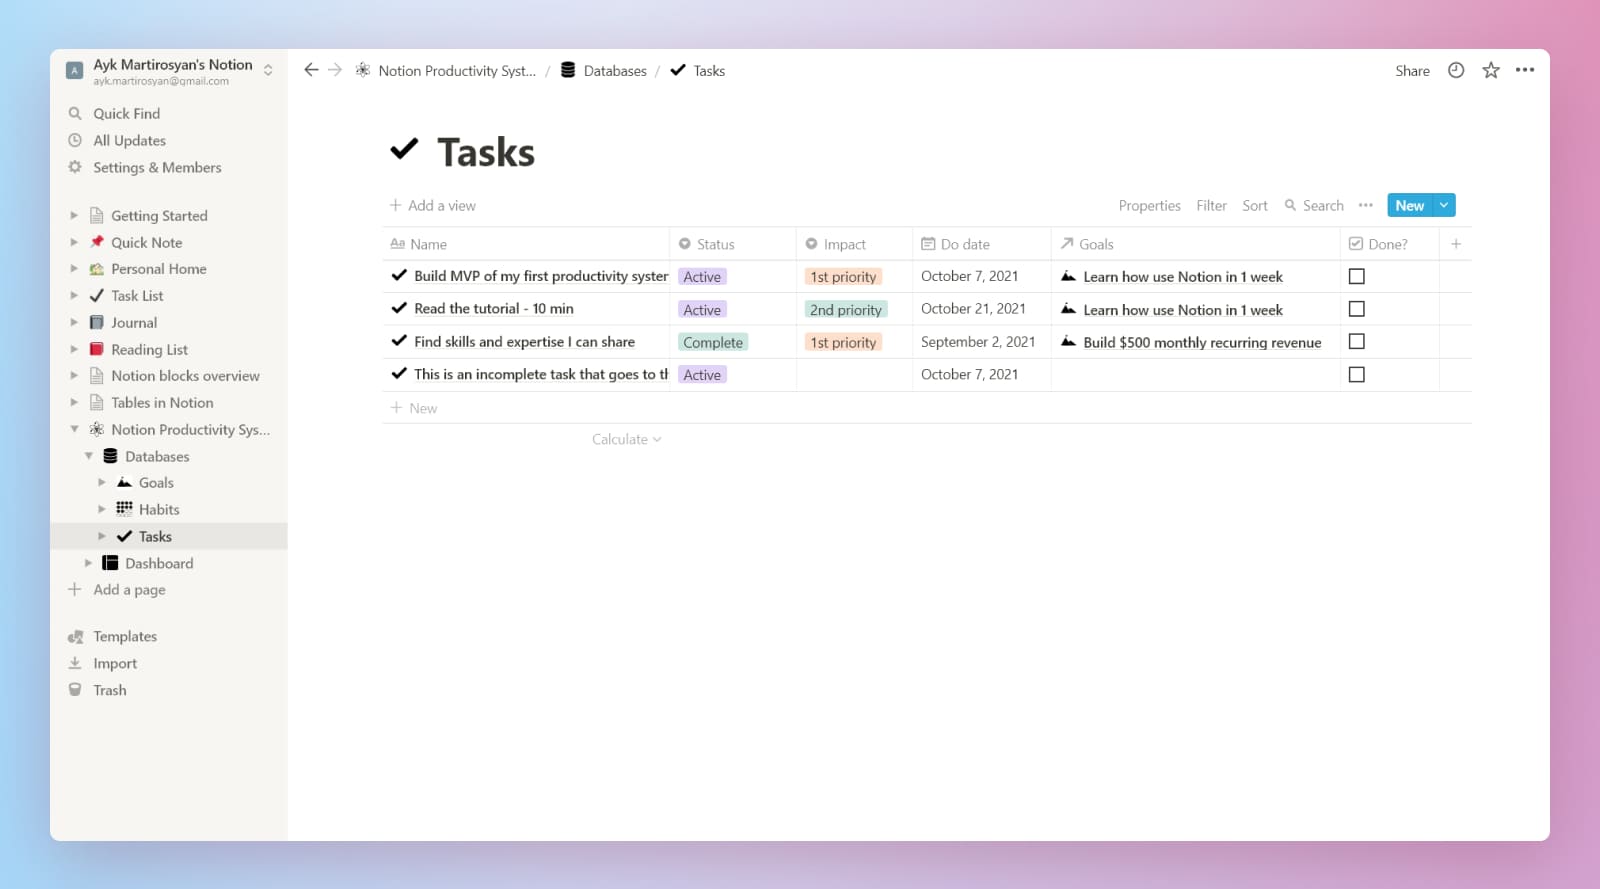
Task: Go back with the left arrow
Action: [311, 70]
